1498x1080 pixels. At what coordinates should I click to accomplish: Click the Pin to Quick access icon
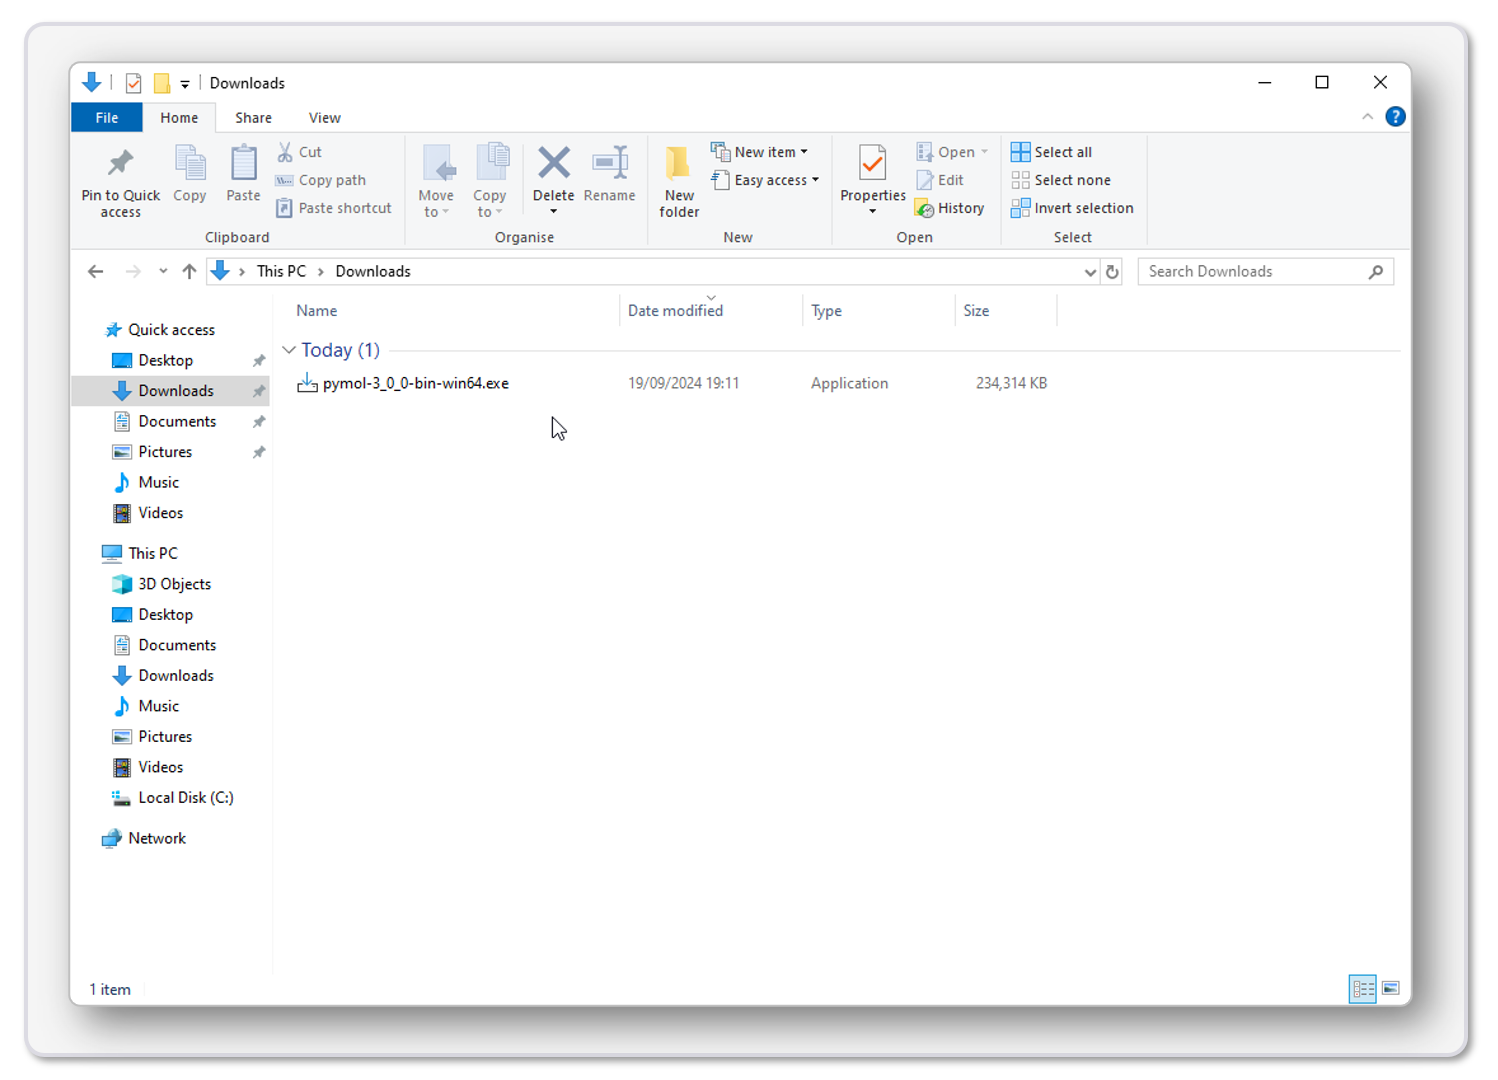point(120,162)
